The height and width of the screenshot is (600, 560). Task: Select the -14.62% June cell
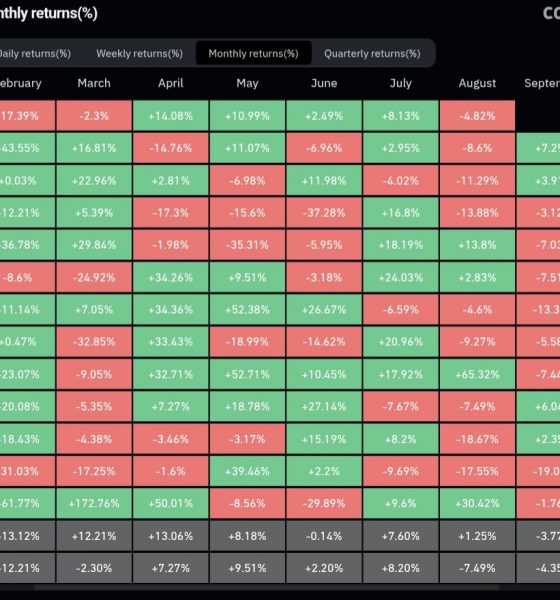[x=324, y=342]
